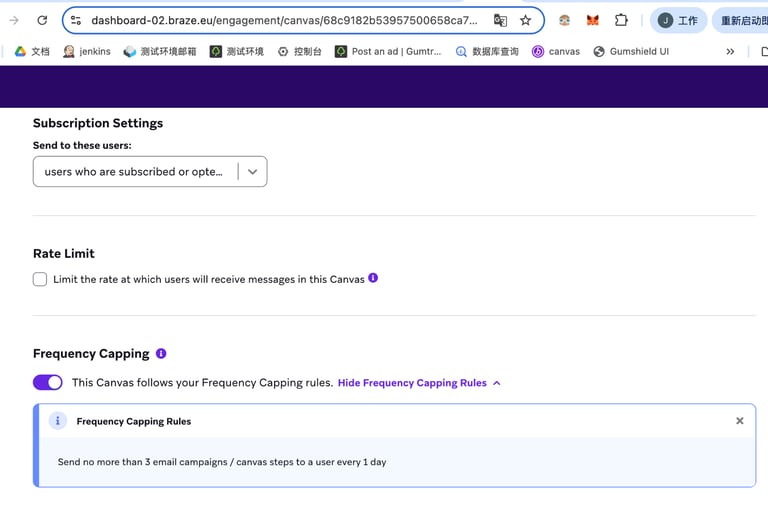768x514 pixels.
Task: Open the jenkins bookmark
Action: 87,51
